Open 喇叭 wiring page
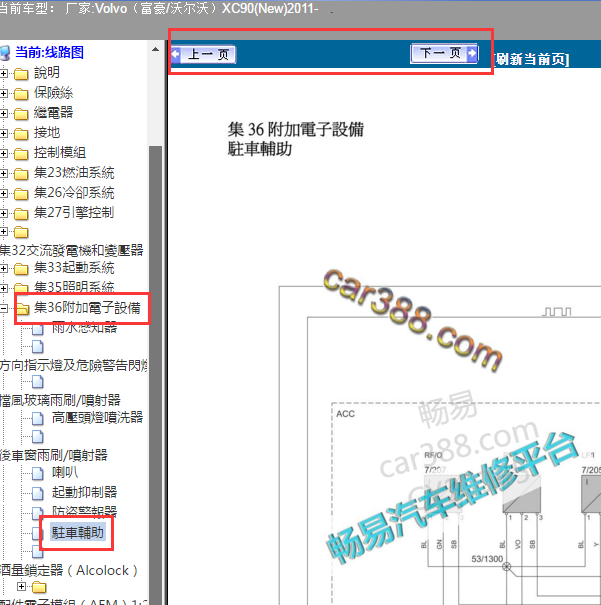Screen dimensions: 601x605 tap(65, 472)
